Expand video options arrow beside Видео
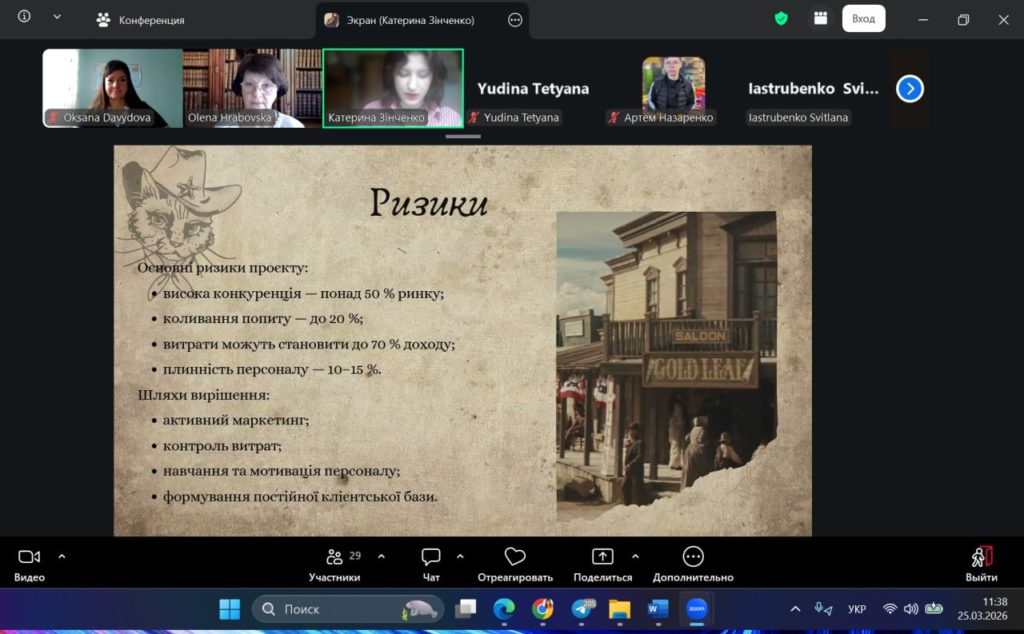The image size is (1024, 634). point(62,556)
